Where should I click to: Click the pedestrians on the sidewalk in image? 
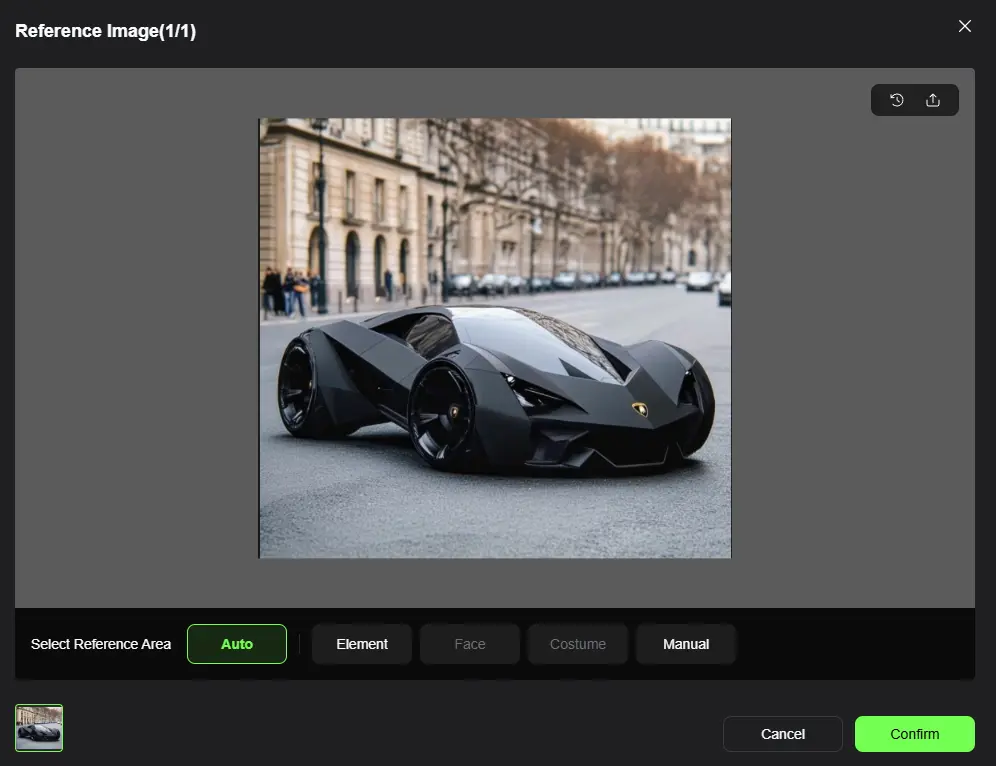(x=290, y=290)
